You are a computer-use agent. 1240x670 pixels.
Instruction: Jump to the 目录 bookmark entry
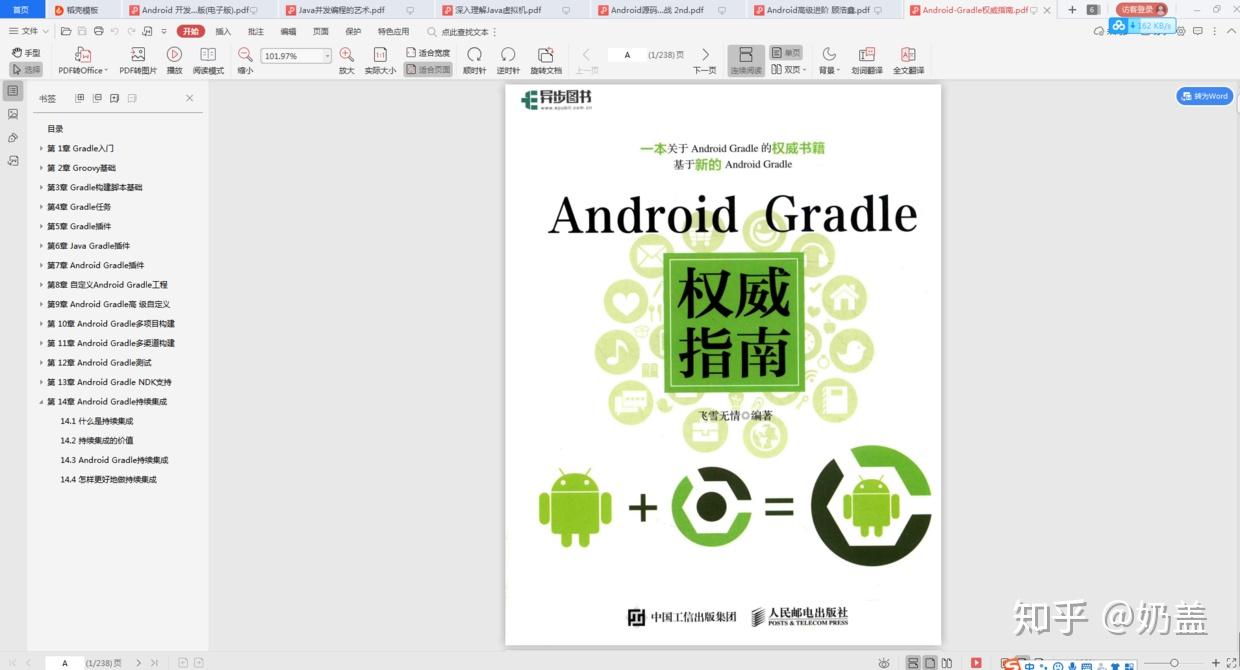tap(55, 129)
